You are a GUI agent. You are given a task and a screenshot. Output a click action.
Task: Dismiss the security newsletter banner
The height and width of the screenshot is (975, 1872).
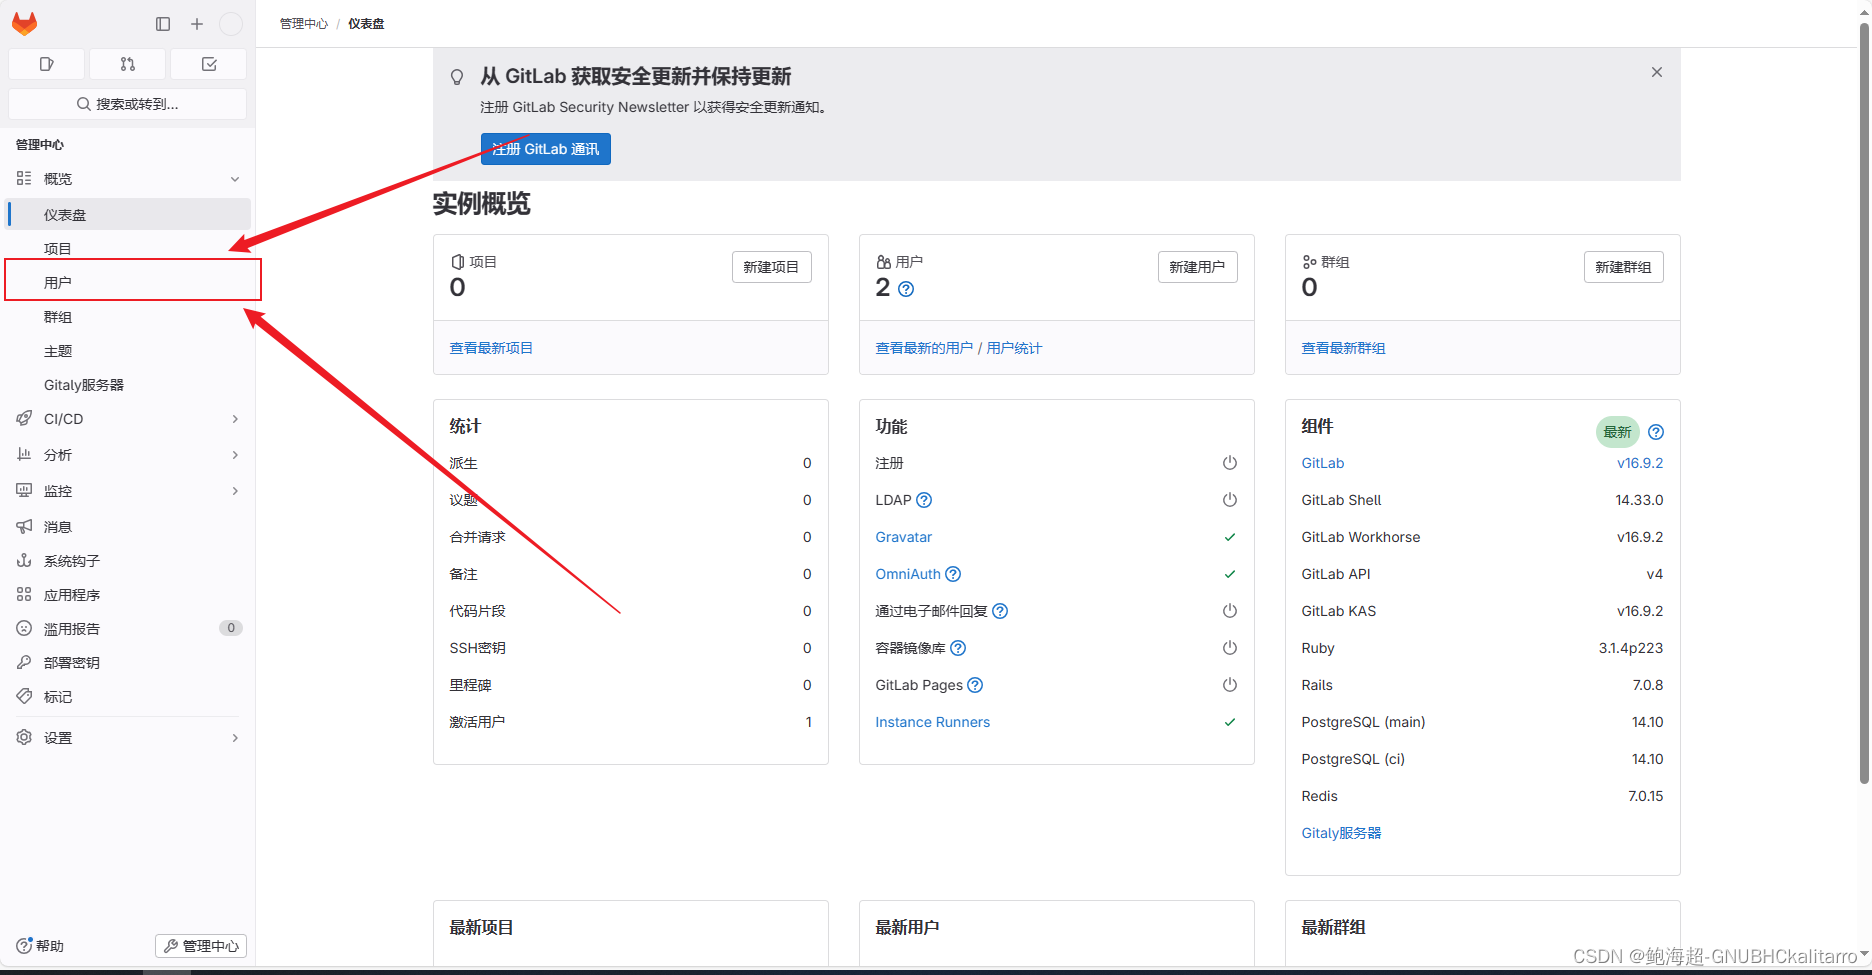[x=1657, y=72]
